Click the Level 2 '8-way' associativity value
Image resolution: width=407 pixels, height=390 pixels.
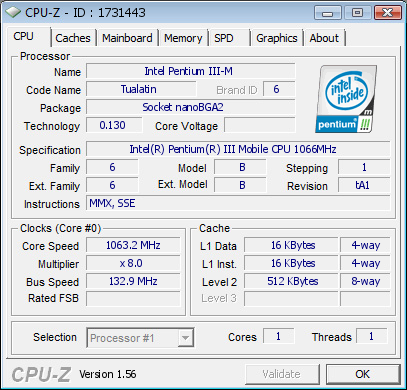coord(365,281)
